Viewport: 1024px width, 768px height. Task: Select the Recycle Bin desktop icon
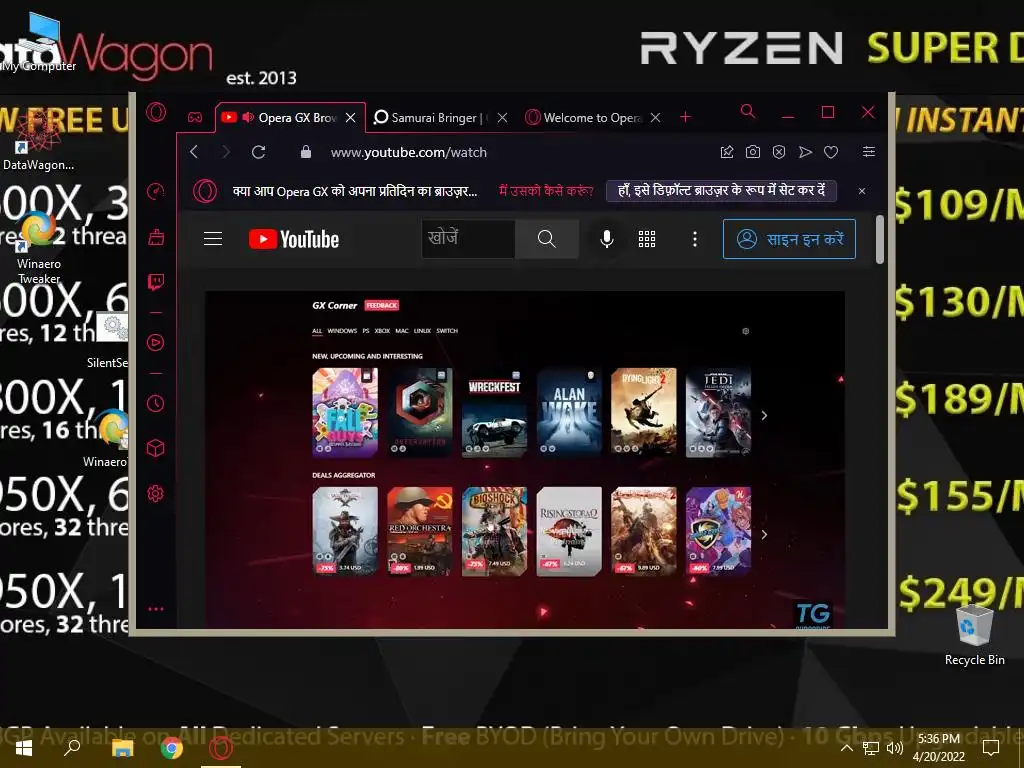click(974, 635)
